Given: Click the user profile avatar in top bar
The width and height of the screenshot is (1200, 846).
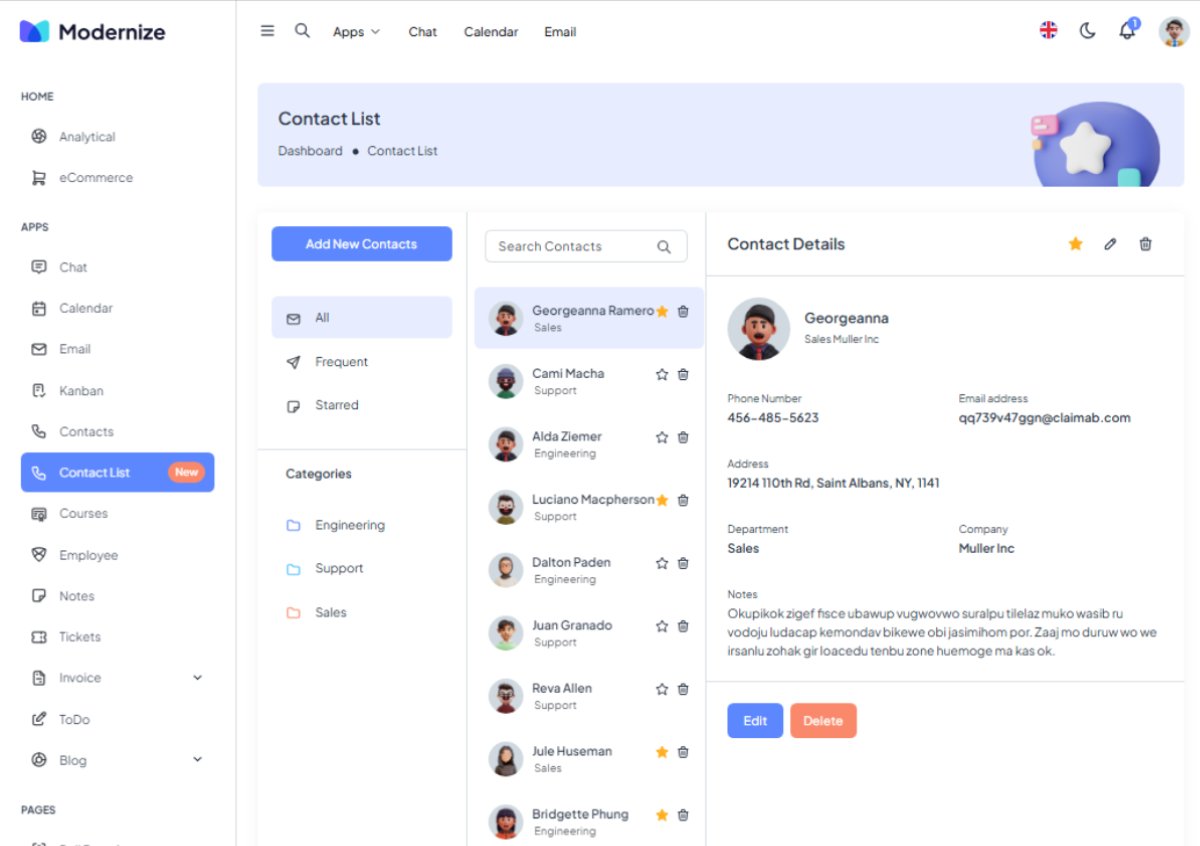Looking at the screenshot, I should 1173,31.
